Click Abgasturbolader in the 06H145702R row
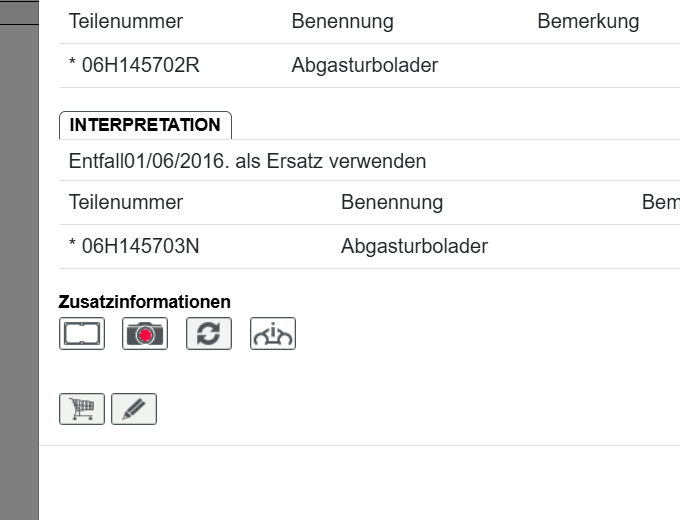The width and height of the screenshot is (680, 520). [x=365, y=66]
